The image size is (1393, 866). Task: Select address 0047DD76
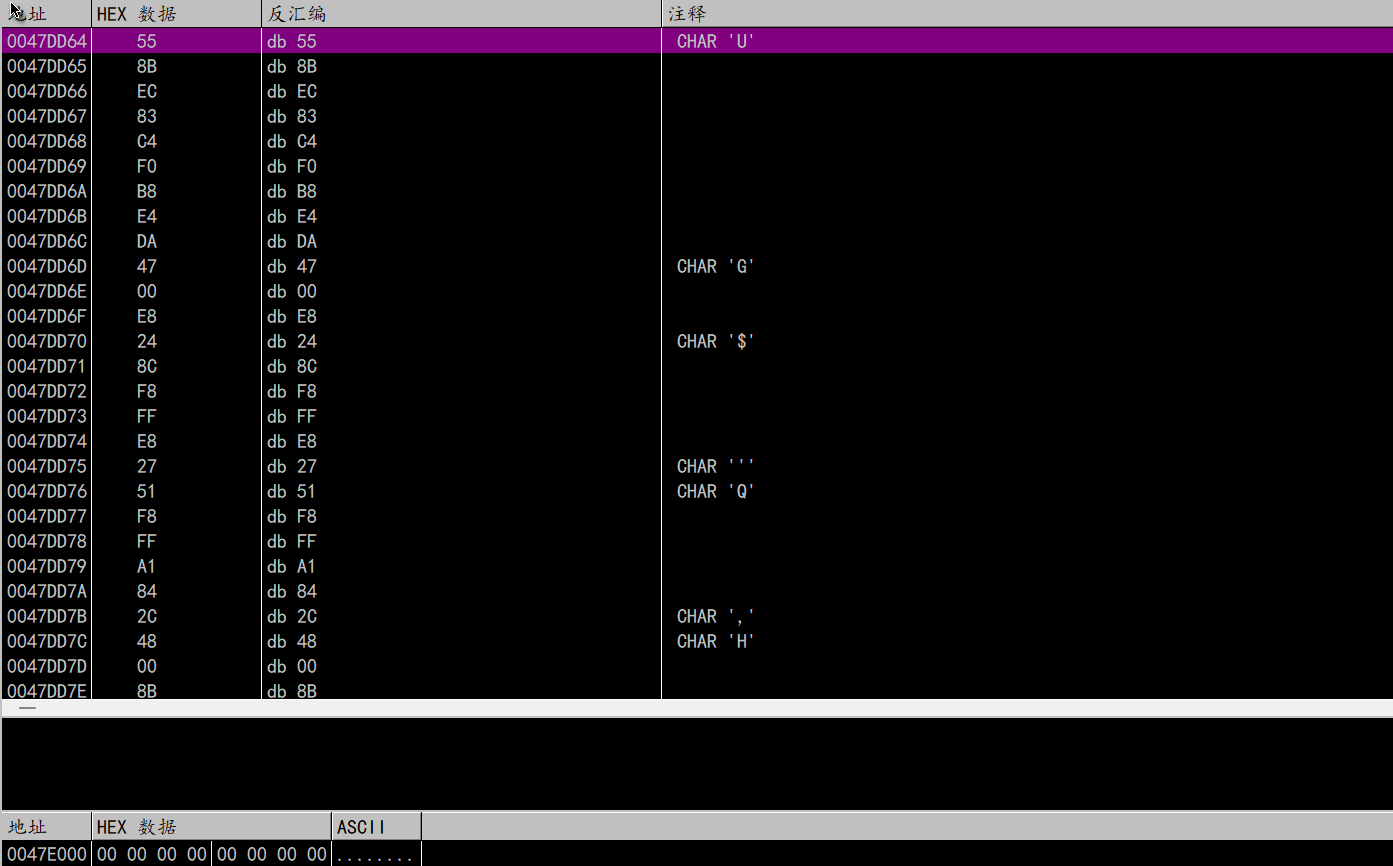(x=47, y=491)
